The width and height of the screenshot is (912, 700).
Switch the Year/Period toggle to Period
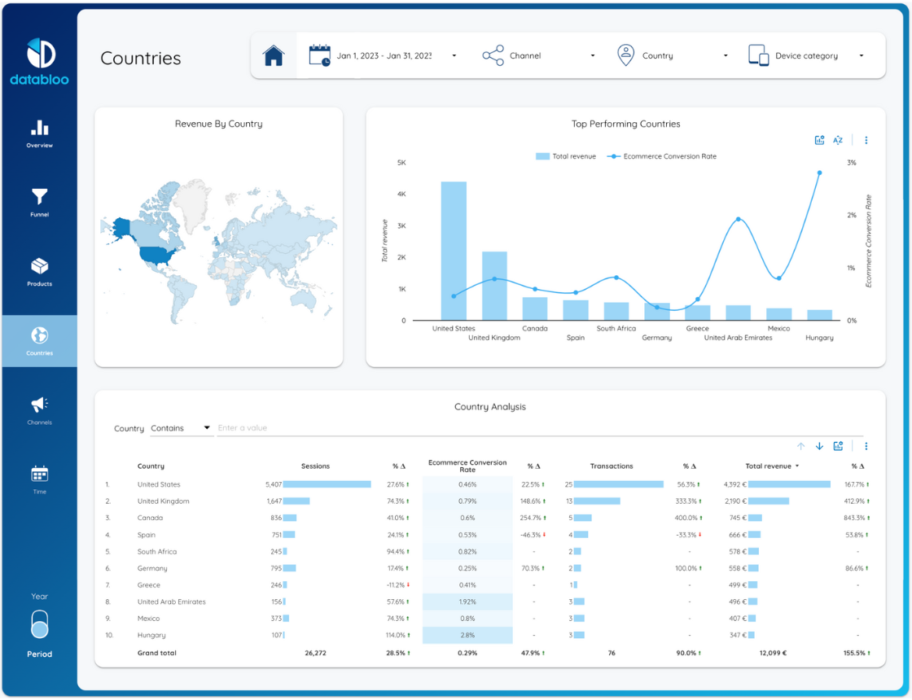39,625
